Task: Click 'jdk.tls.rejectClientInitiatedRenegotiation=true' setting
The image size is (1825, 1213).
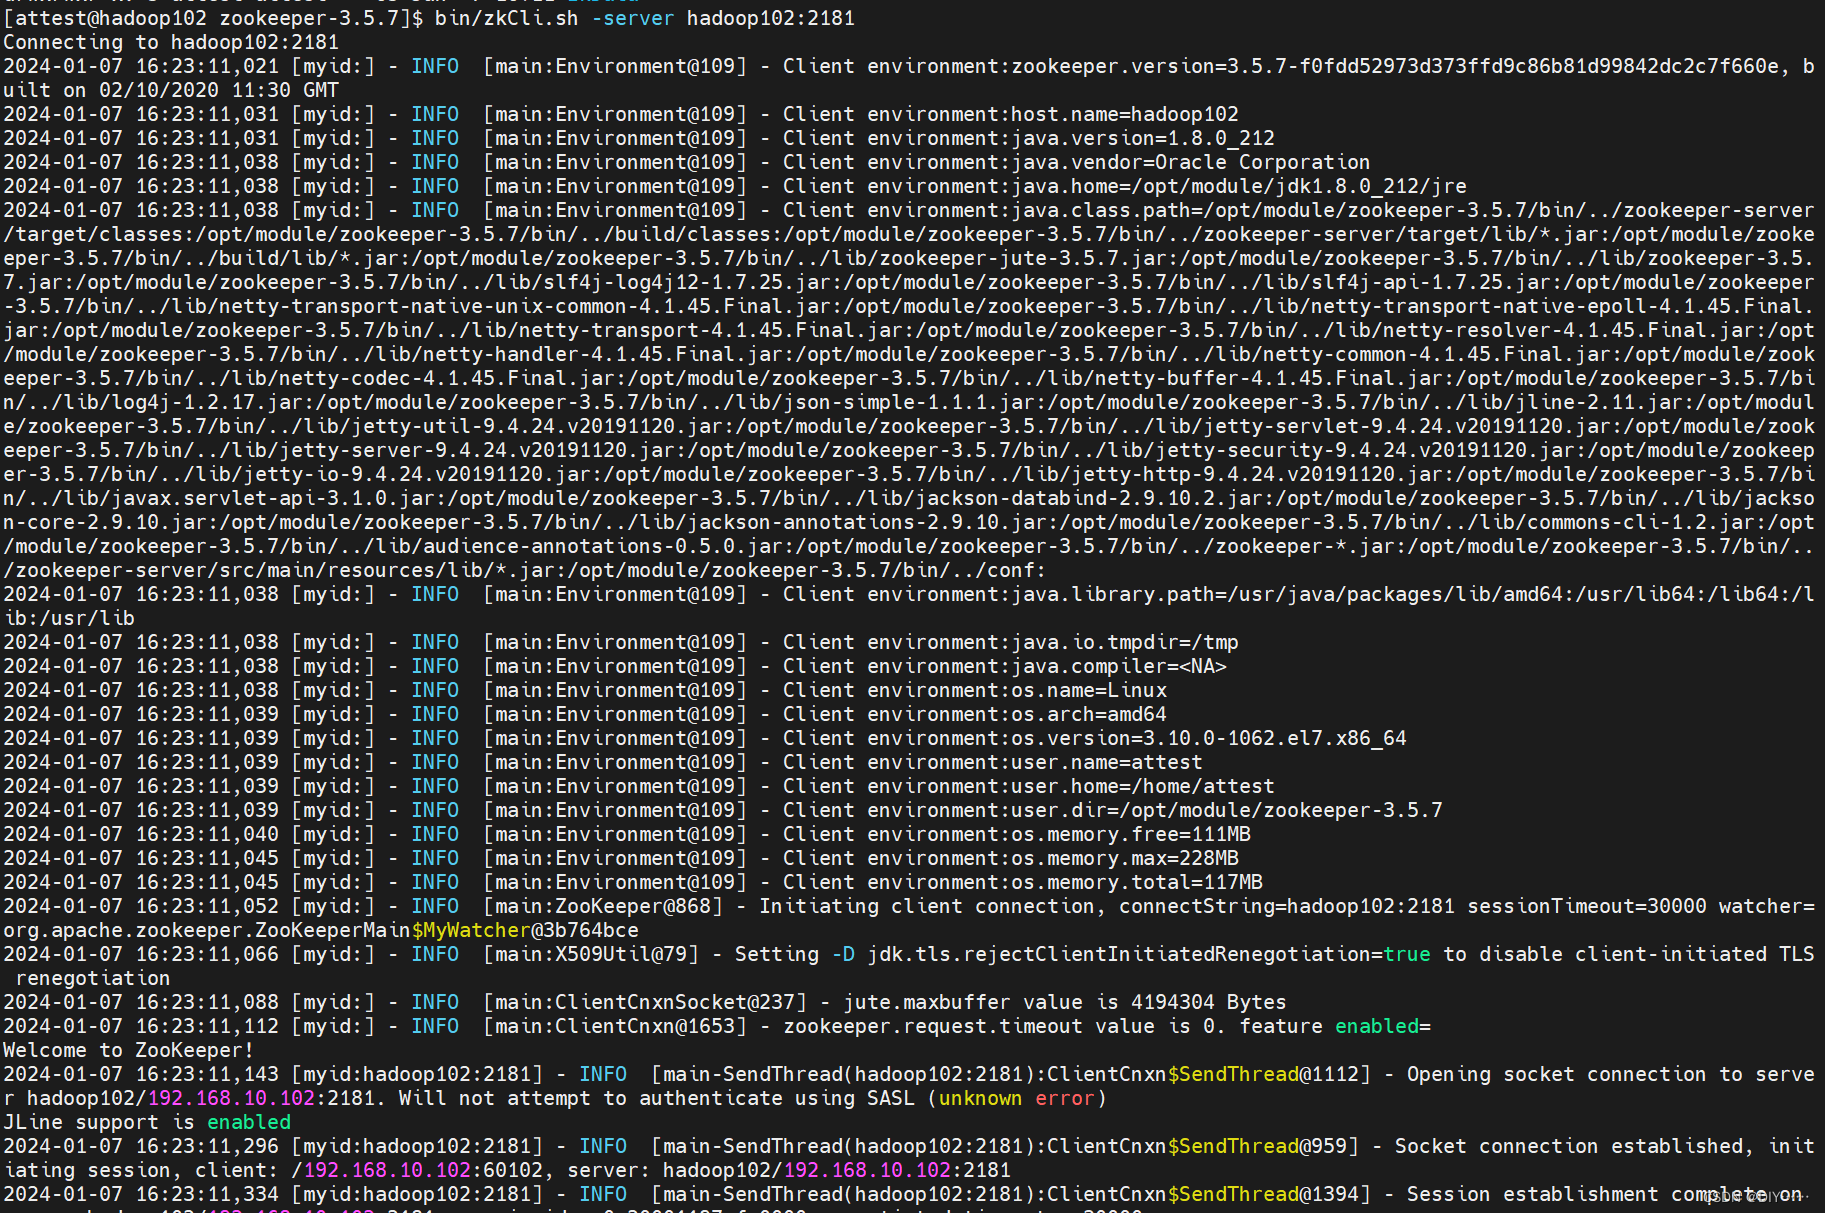Action: 1149,954
